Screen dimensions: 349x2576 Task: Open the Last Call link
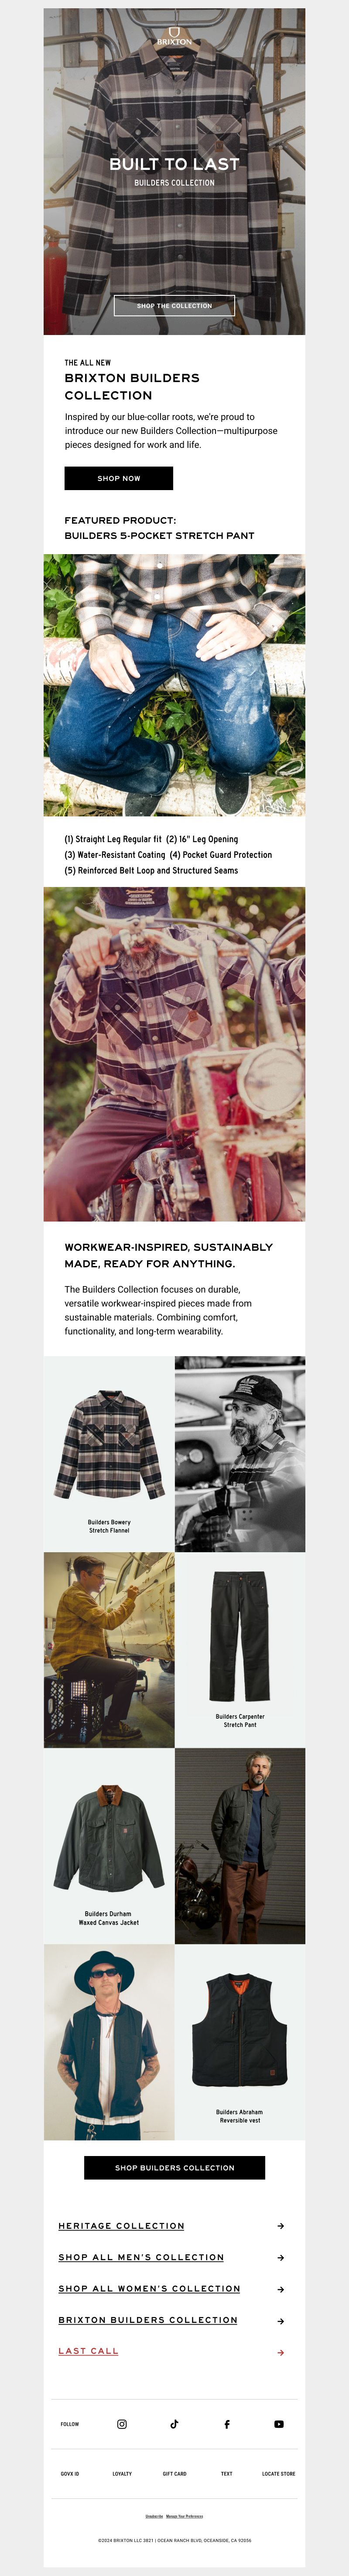click(x=88, y=2351)
